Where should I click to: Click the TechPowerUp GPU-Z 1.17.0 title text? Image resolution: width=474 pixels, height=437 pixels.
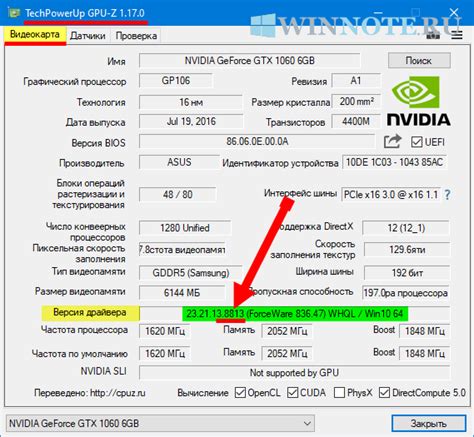(x=85, y=13)
